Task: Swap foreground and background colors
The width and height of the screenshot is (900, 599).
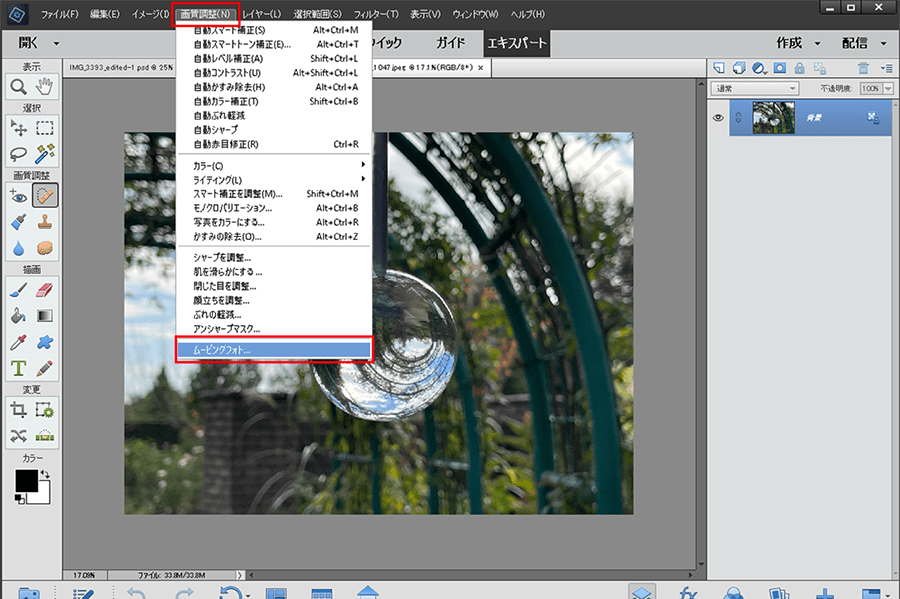Action: click(45, 474)
